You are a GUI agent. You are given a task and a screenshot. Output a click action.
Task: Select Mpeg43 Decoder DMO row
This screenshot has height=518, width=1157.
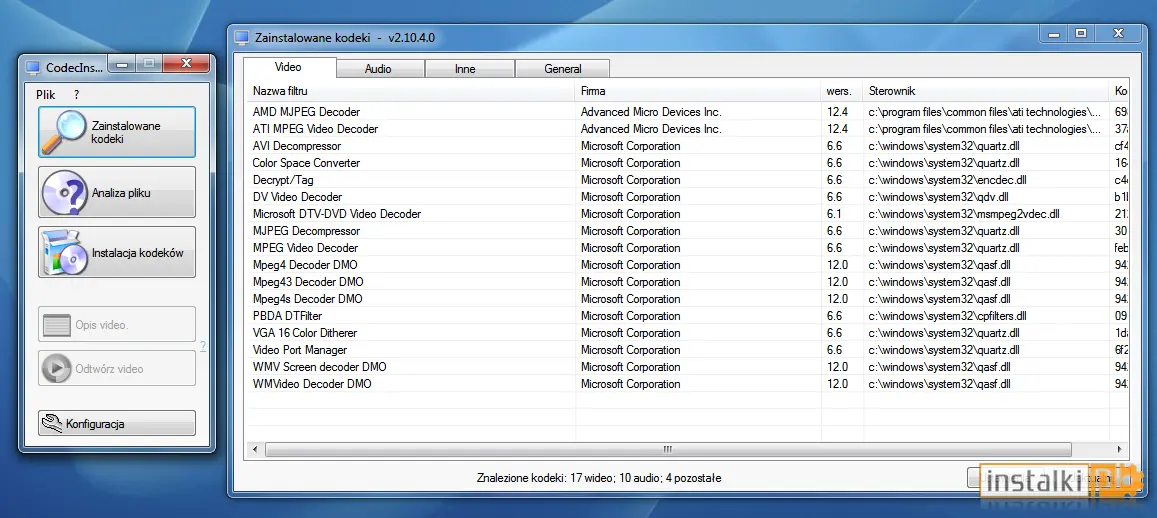point(688,282)
